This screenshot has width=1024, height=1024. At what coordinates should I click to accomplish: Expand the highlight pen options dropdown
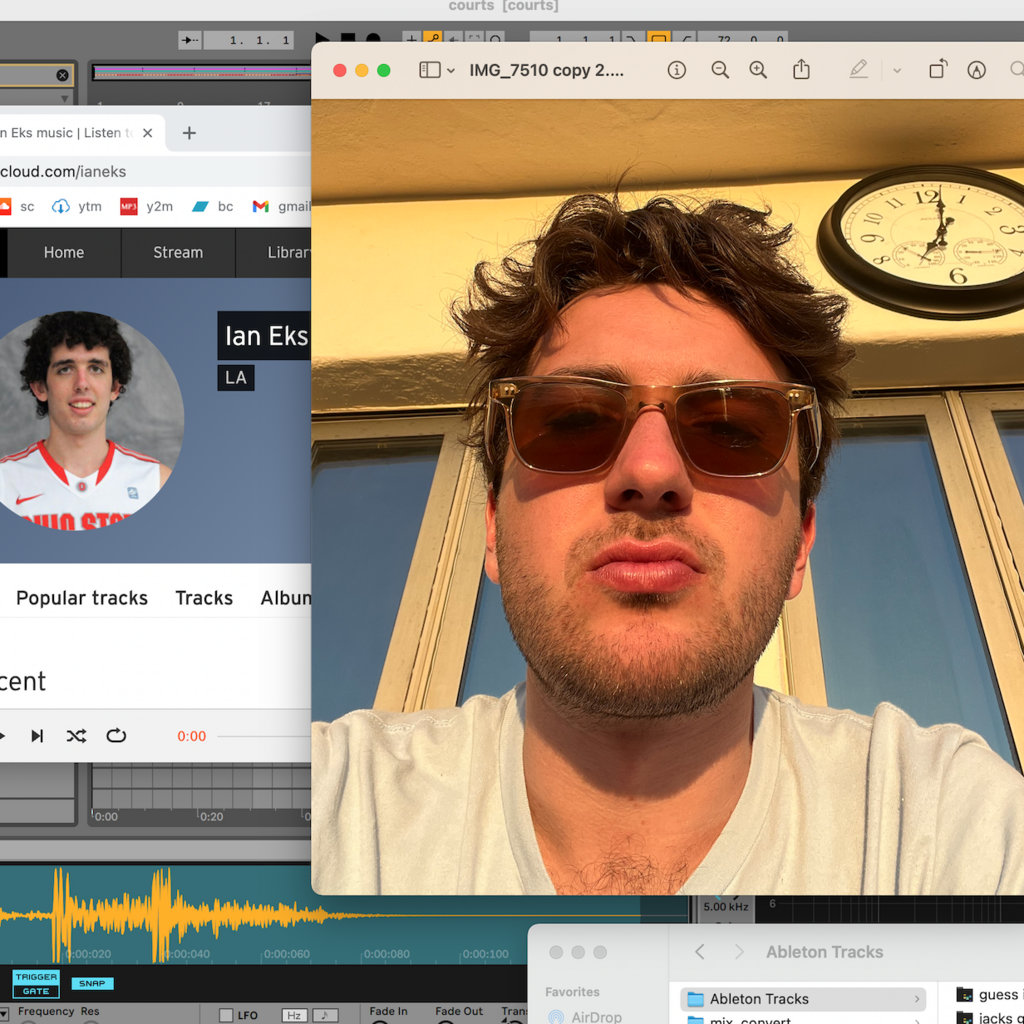point(896,70)
